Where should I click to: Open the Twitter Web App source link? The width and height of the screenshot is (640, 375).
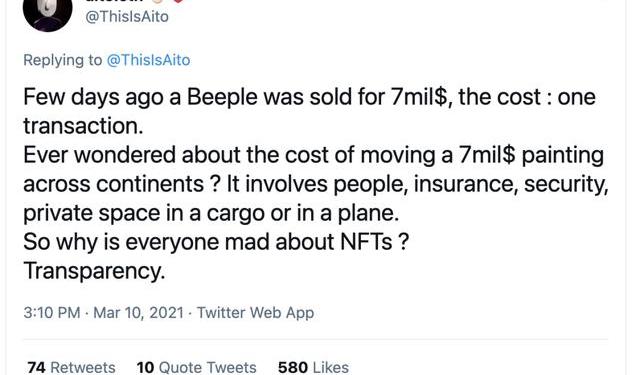256,313
